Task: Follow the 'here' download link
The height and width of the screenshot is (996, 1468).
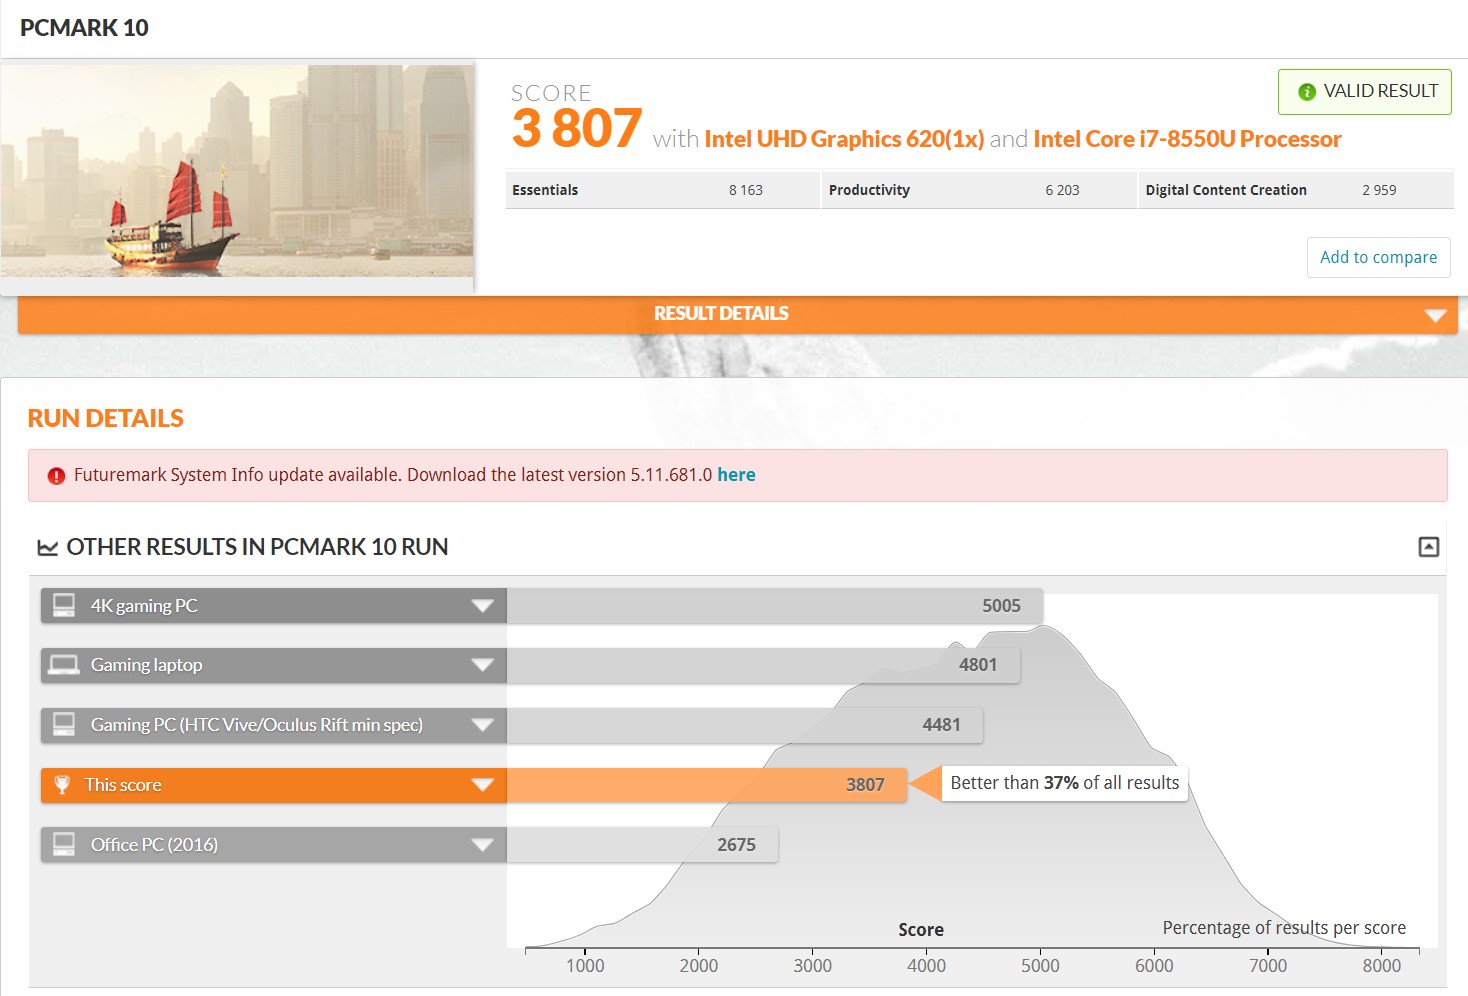Action: tap(736, 475)
